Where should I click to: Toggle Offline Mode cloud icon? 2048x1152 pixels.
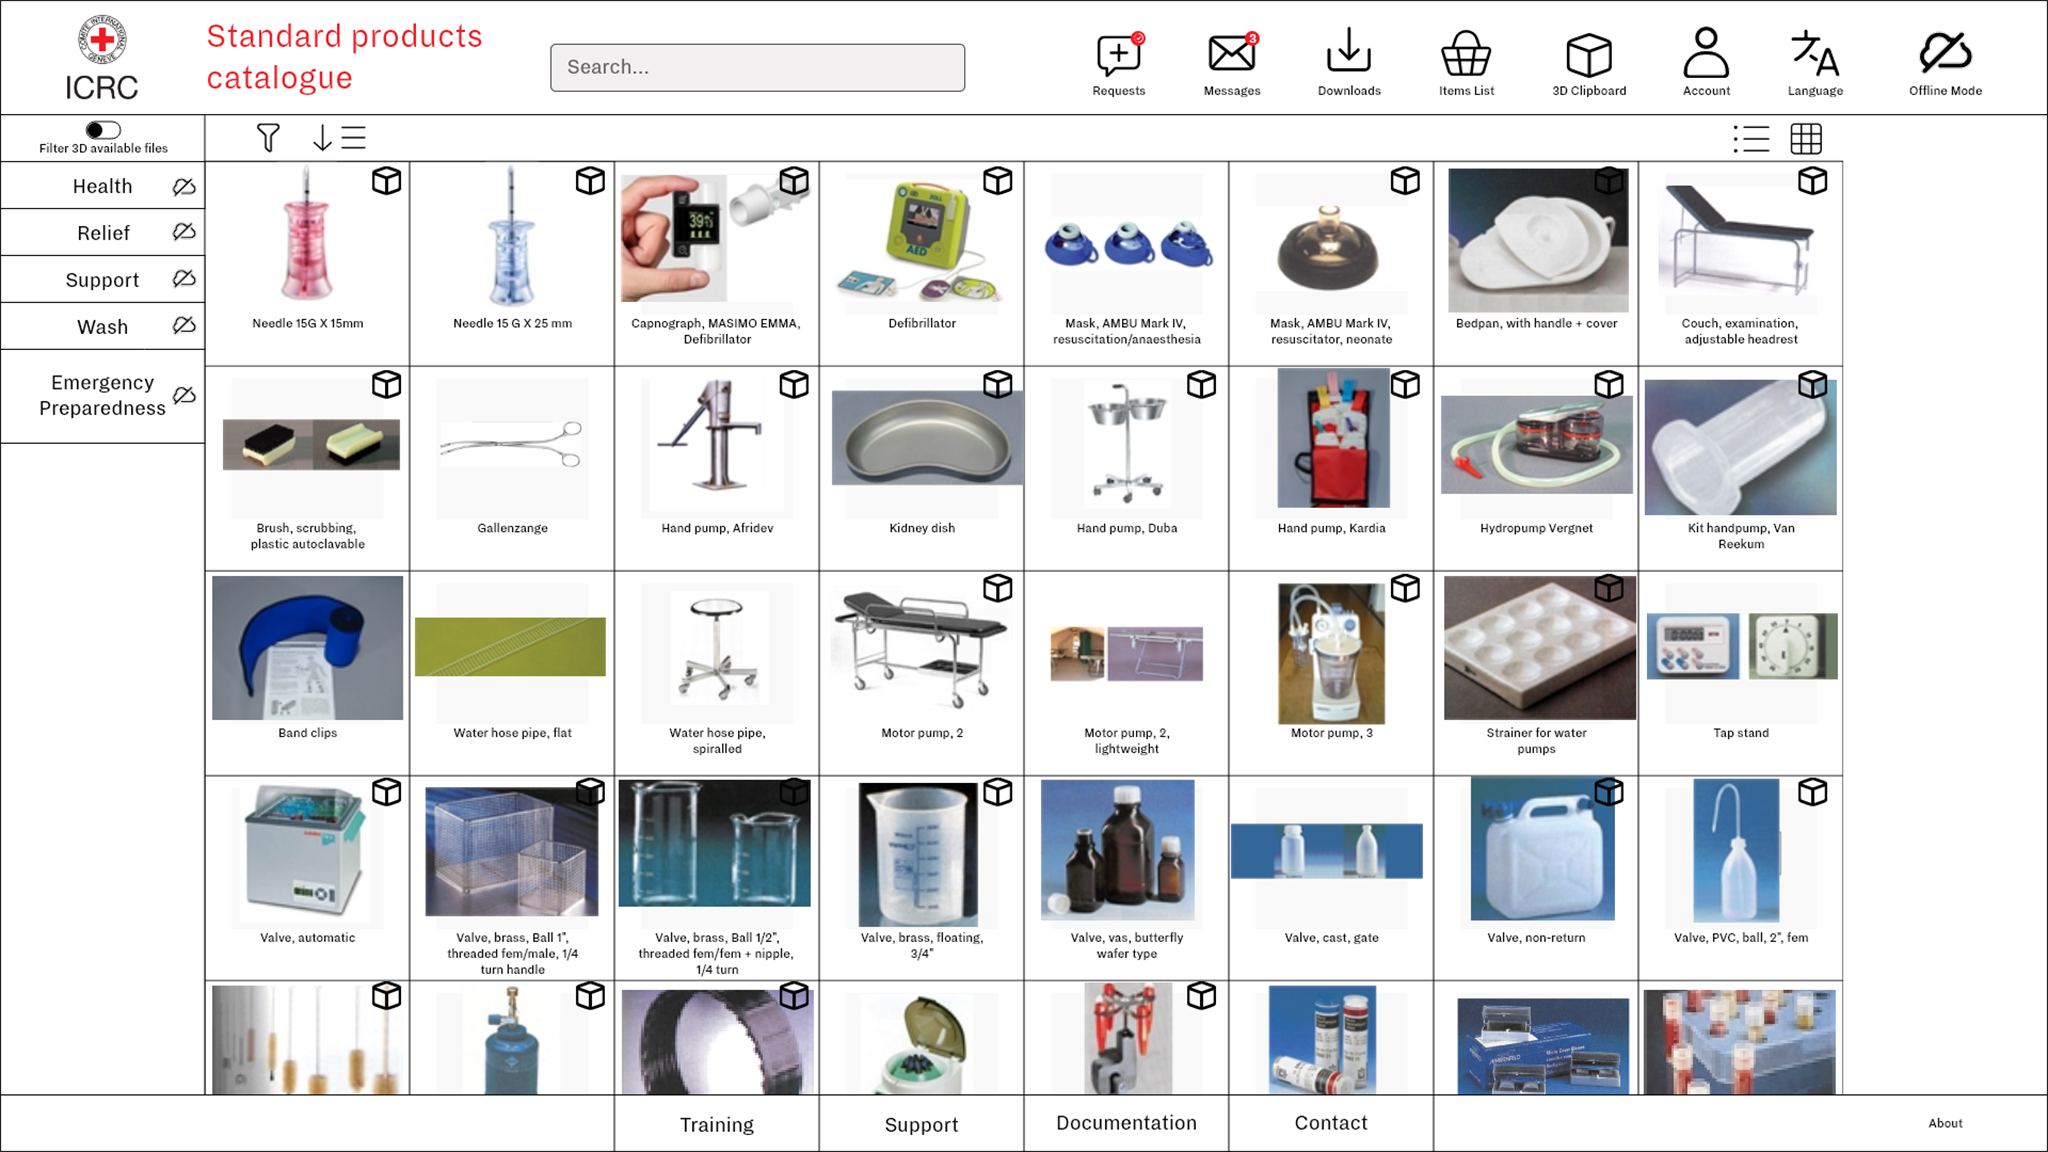(1944, 53)
